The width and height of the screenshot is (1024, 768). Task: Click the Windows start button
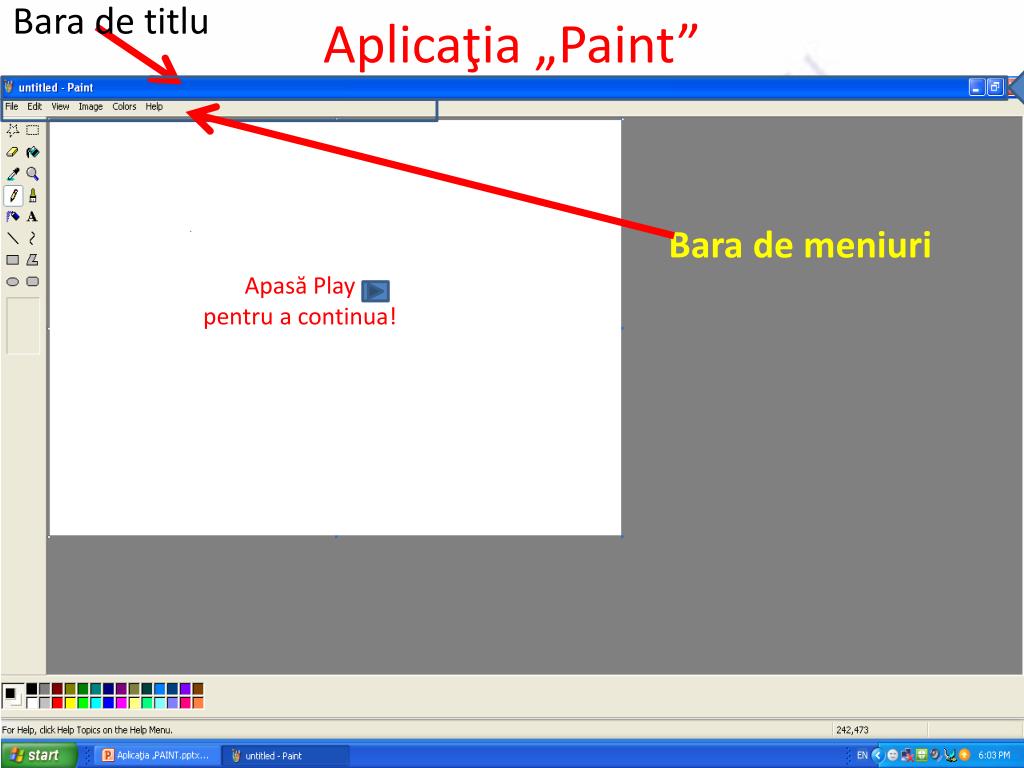(38, 756)
